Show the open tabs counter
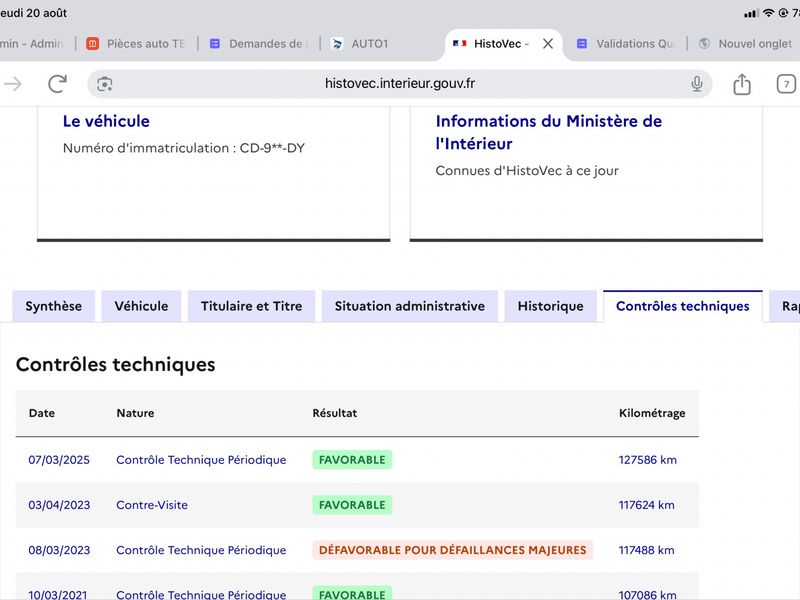This screenshot has width=800, height=600. point(786,84)
